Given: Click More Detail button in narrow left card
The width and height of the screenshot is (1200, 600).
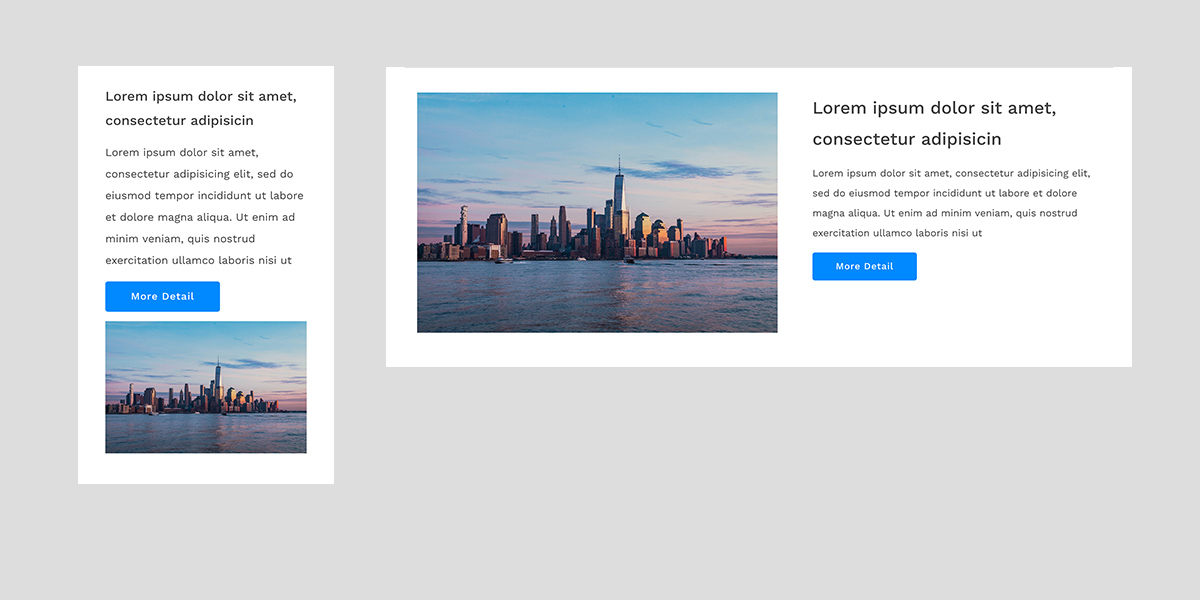Looking at the screenshot, I should [x=162, y=297].
